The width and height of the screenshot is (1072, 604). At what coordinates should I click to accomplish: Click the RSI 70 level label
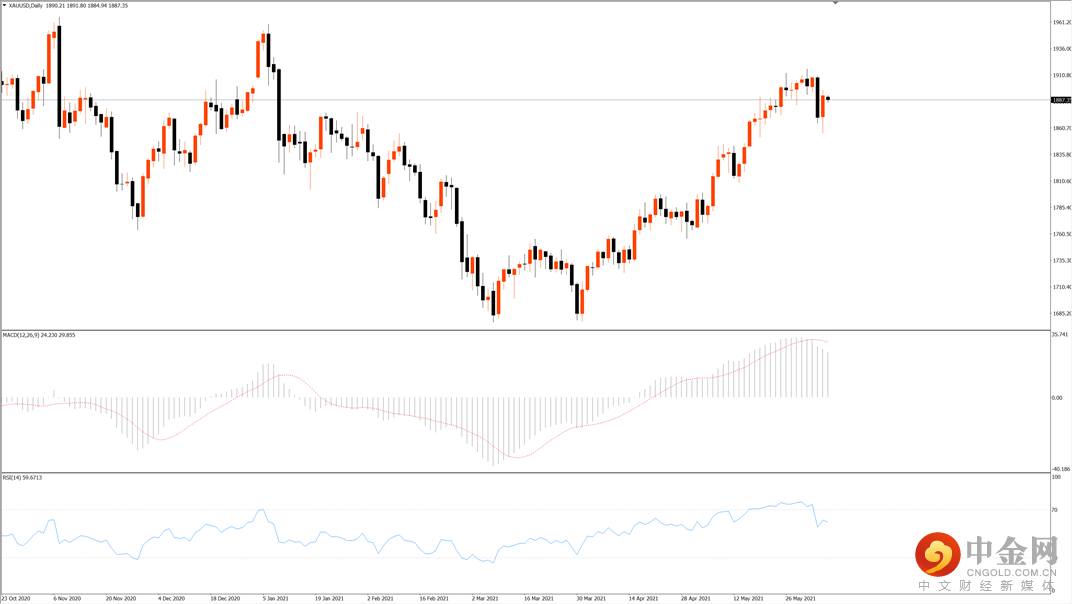[x=1054, y=510]
